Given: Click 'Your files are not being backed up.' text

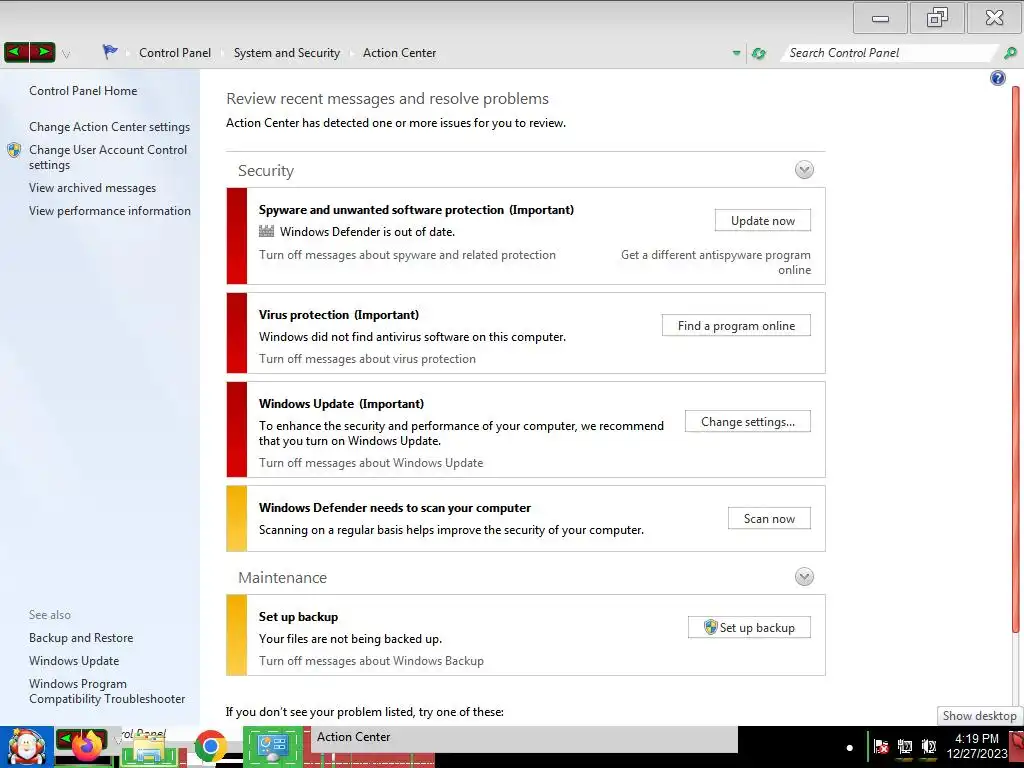Looking at the screenshot, I should [350, 639].
